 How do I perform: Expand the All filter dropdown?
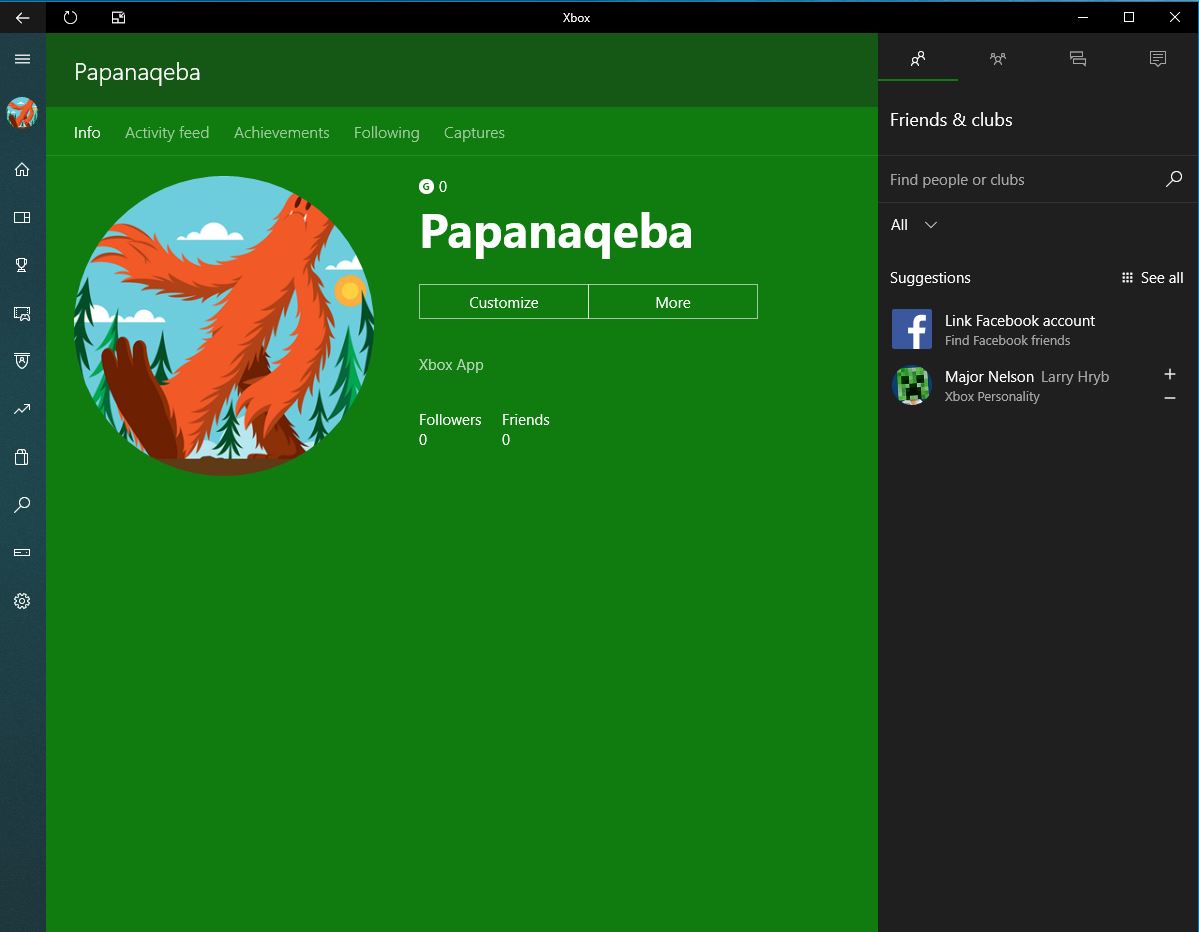[914, 225]
